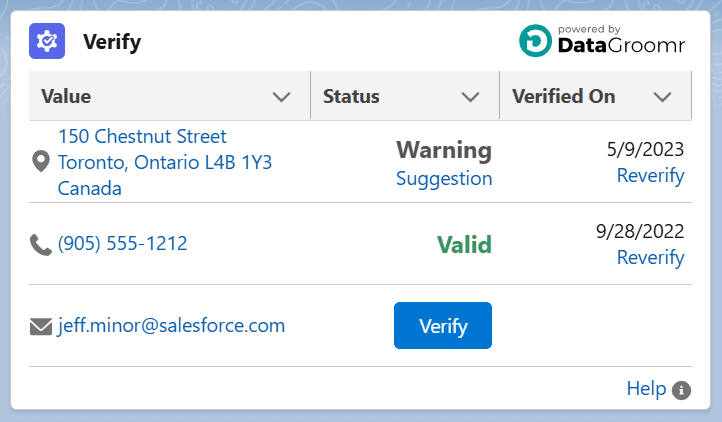This screenshot has height=422, width=722.
Task: Open the Value column dropdown chevron
Action: click(x=282, y=97)
